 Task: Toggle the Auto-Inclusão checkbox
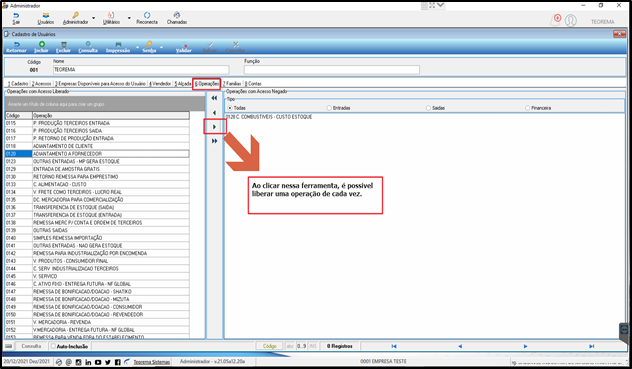53,346
